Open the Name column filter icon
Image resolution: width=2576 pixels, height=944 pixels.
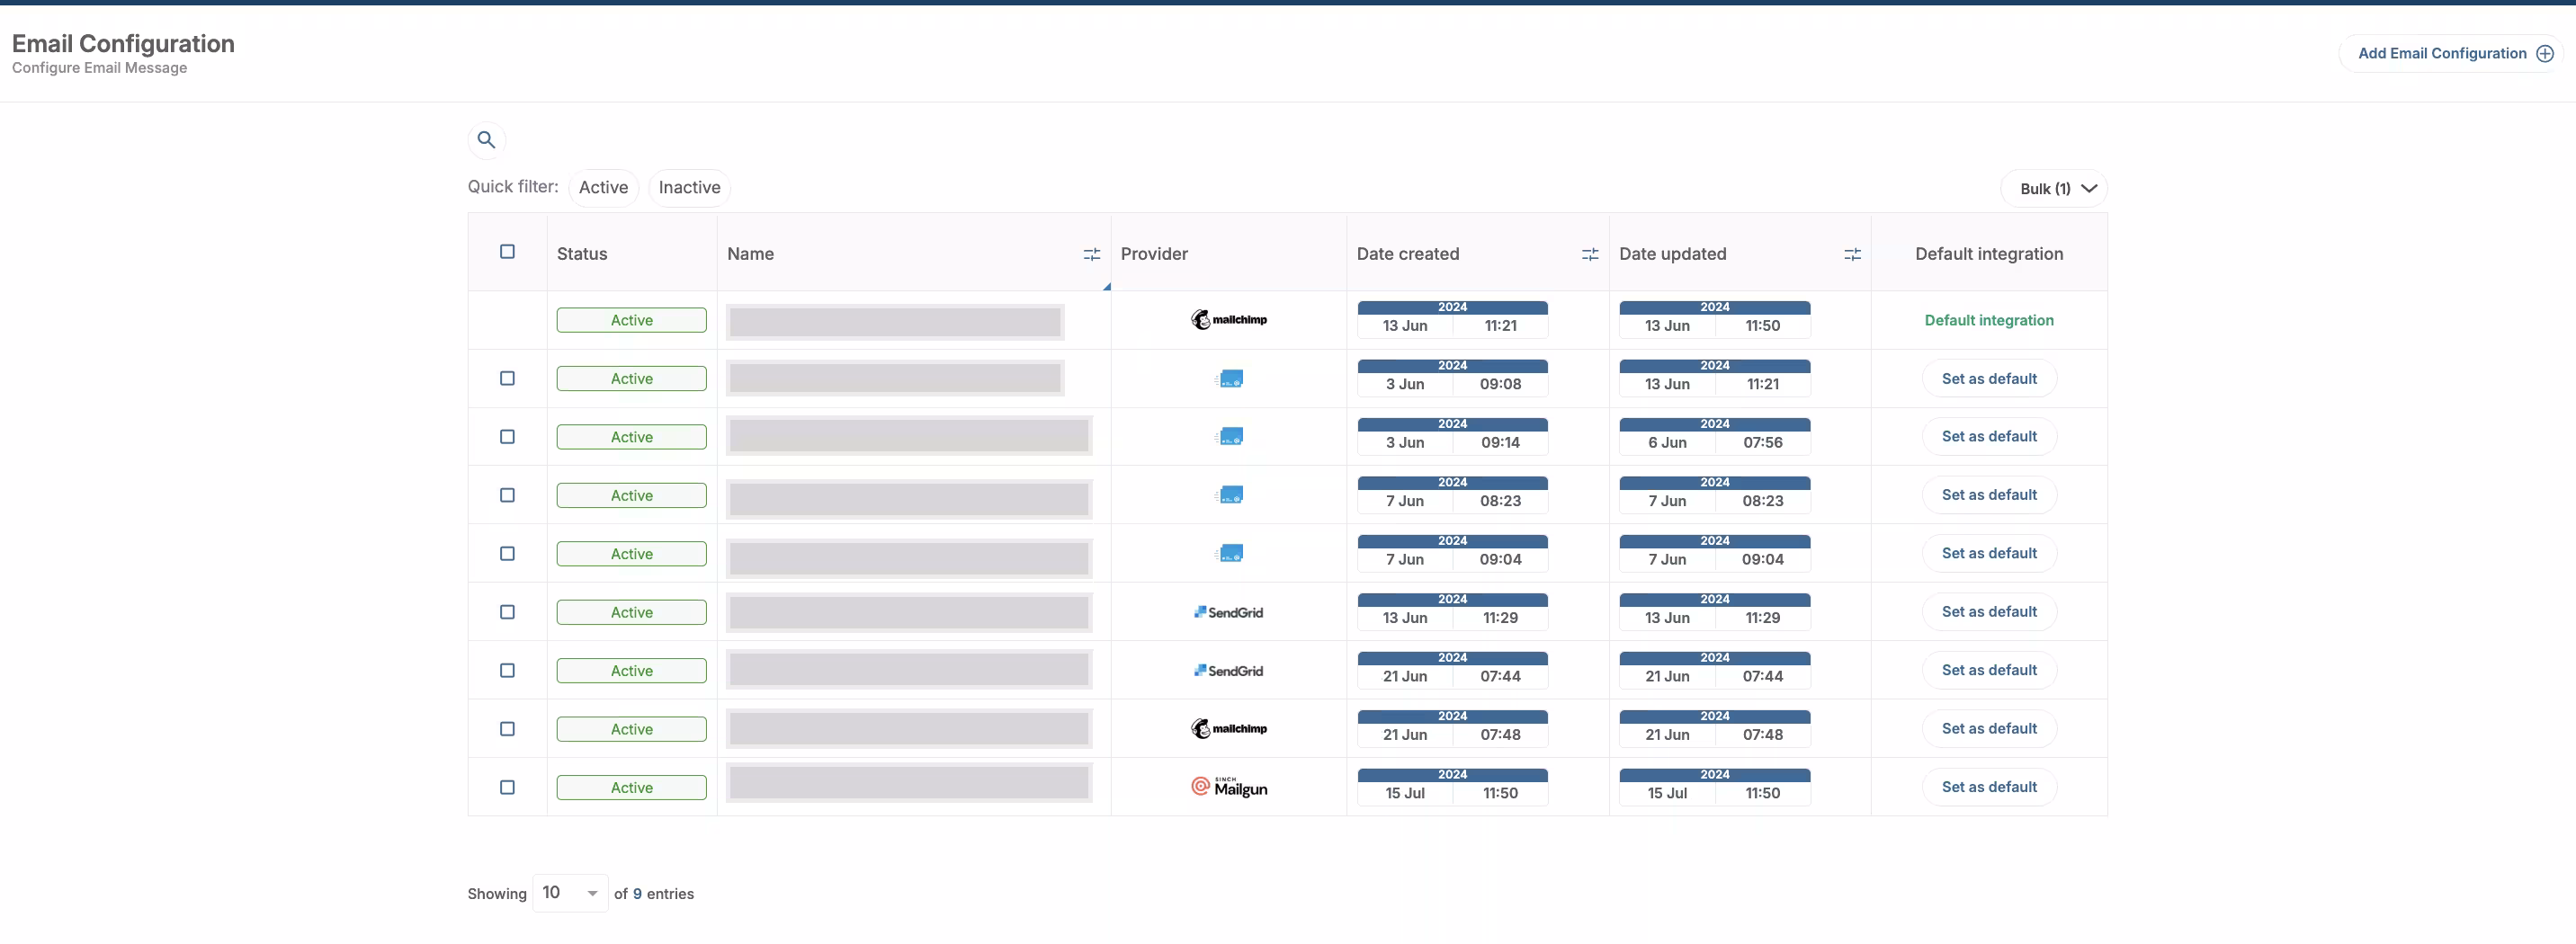pyautogui.click(x=1091, y=254)
